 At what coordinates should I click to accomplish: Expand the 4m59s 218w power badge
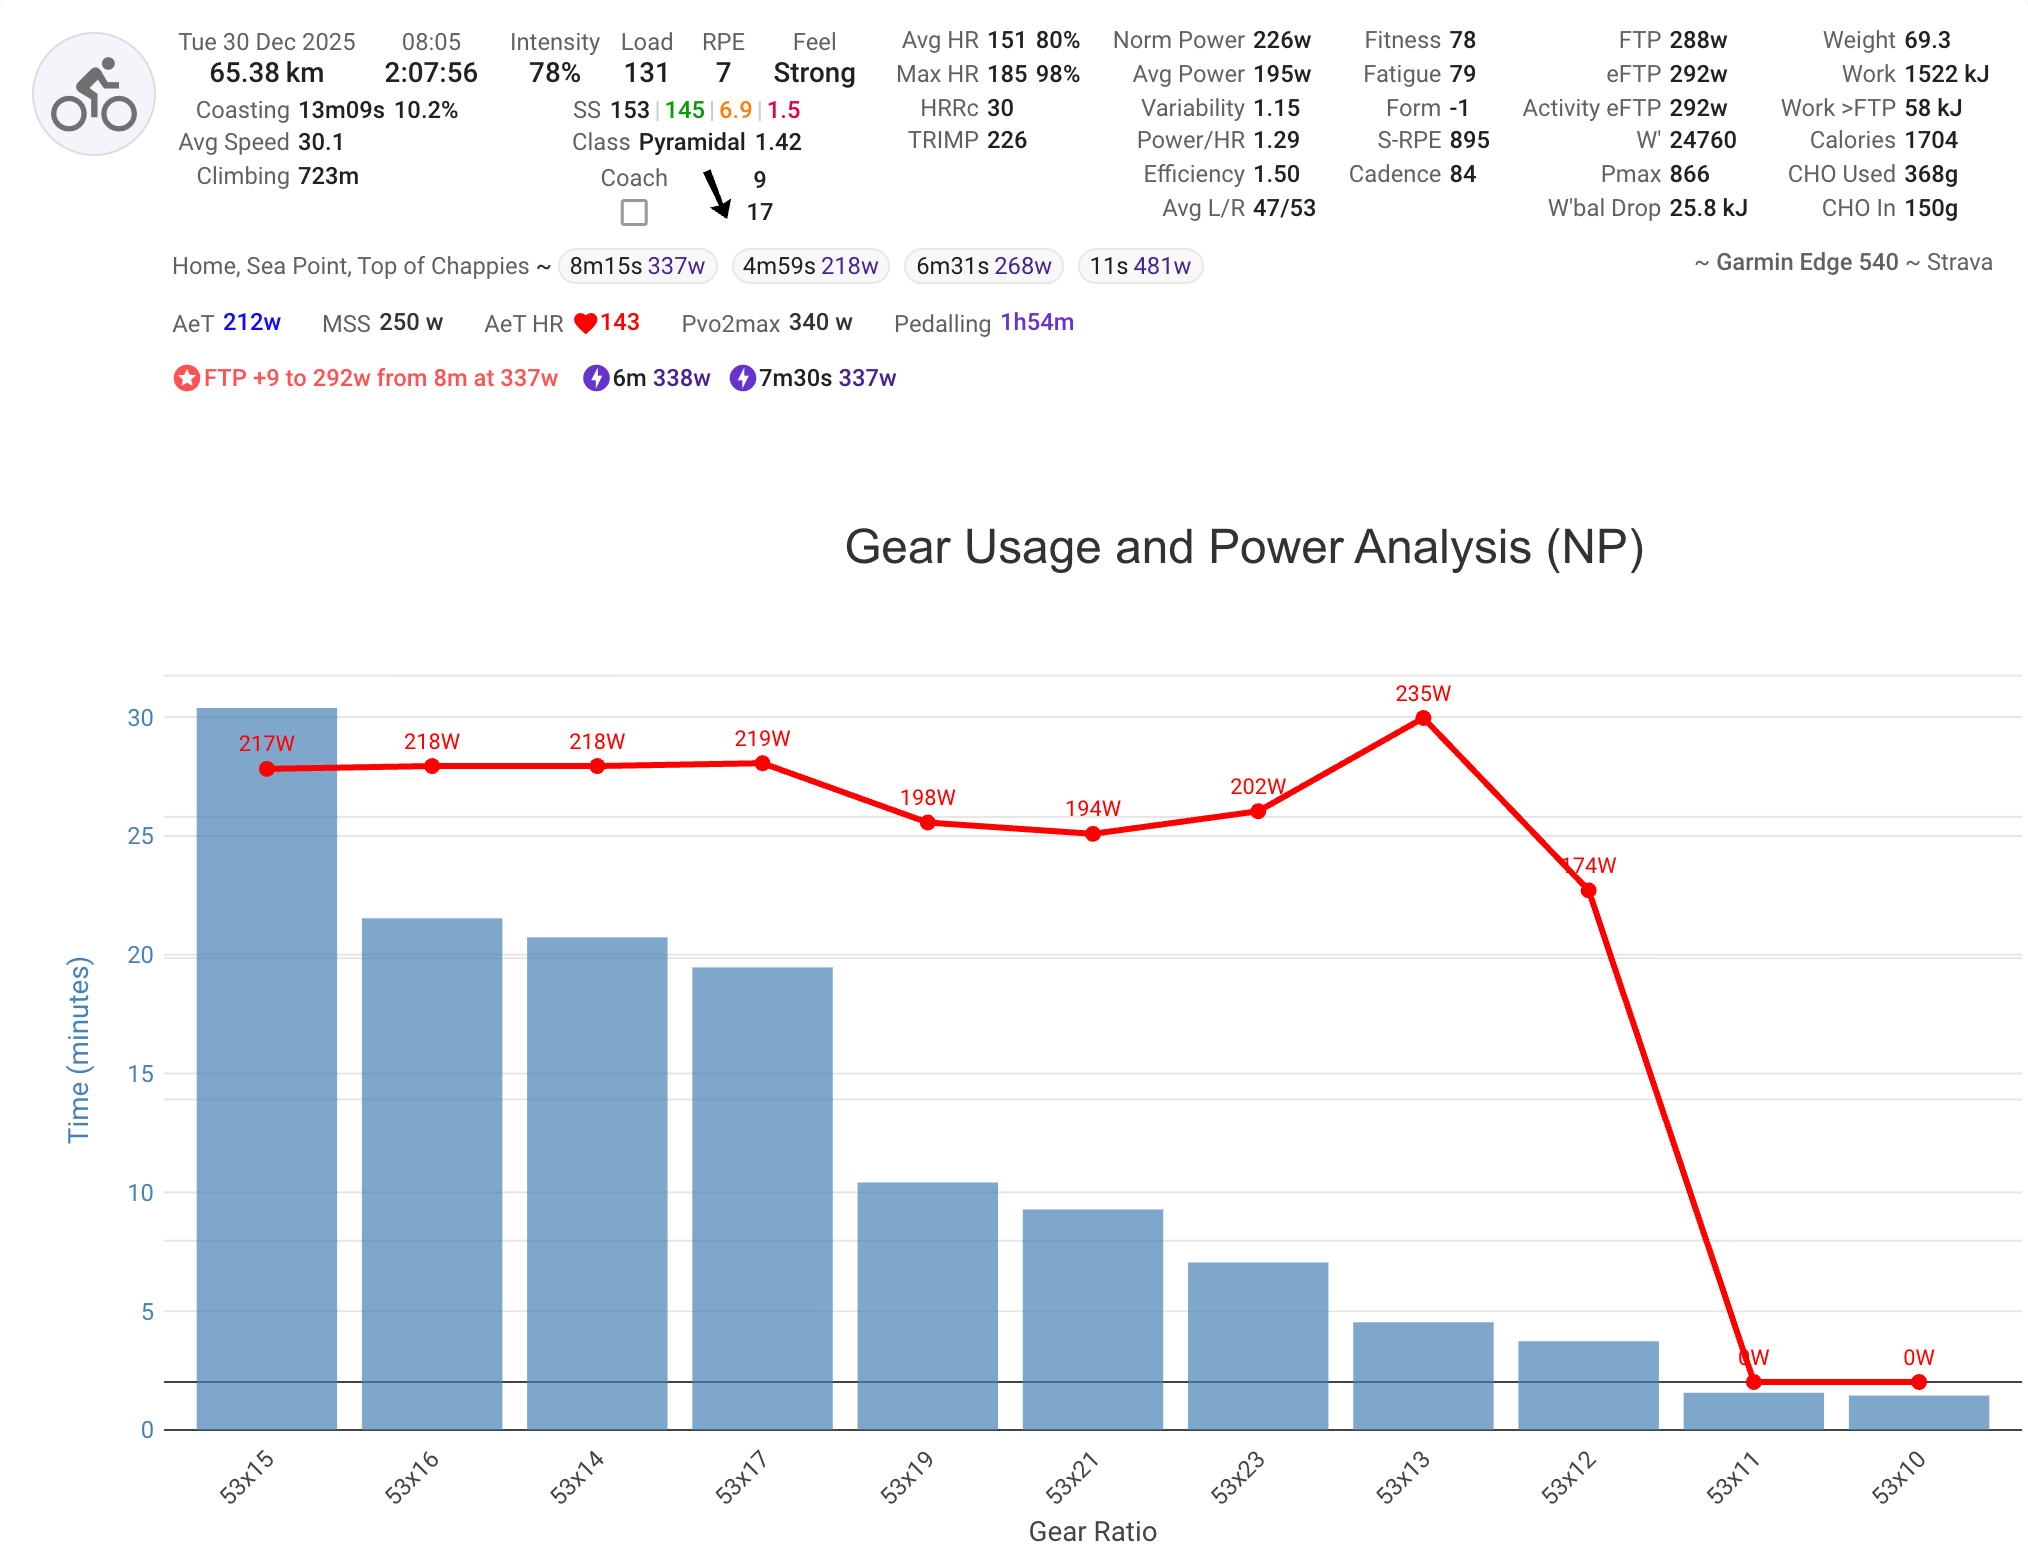(810, 266)
